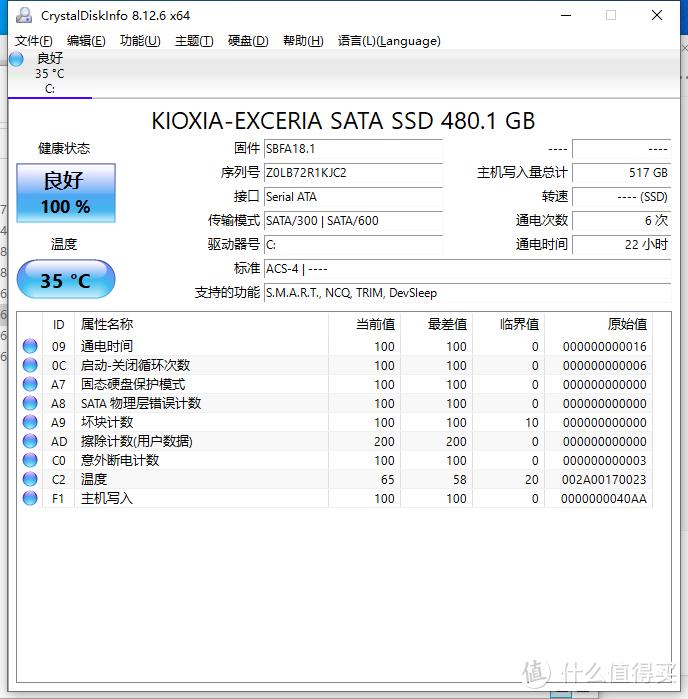
Task: Click the 当前值 column header
Action: [365, 325]
